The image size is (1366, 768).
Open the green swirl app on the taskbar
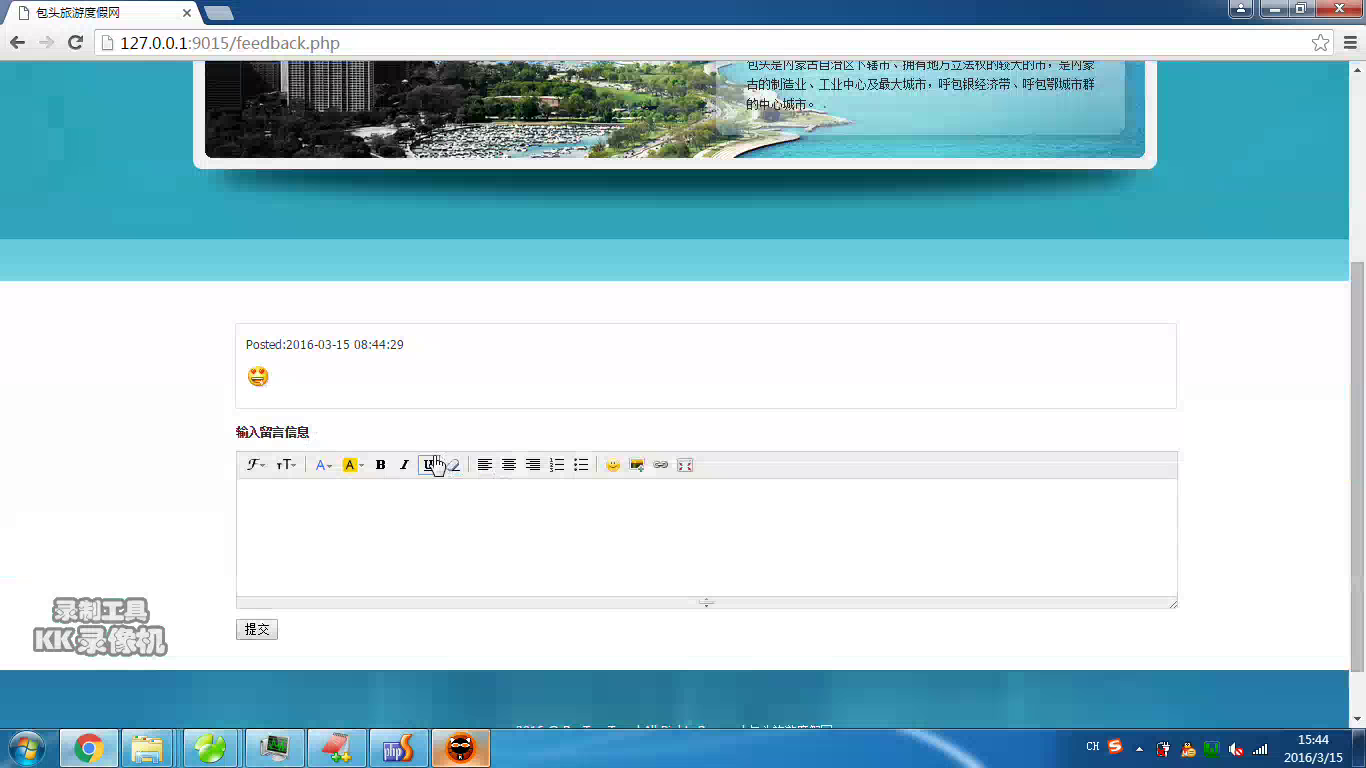pyautogui.click(x=211, y=748)
